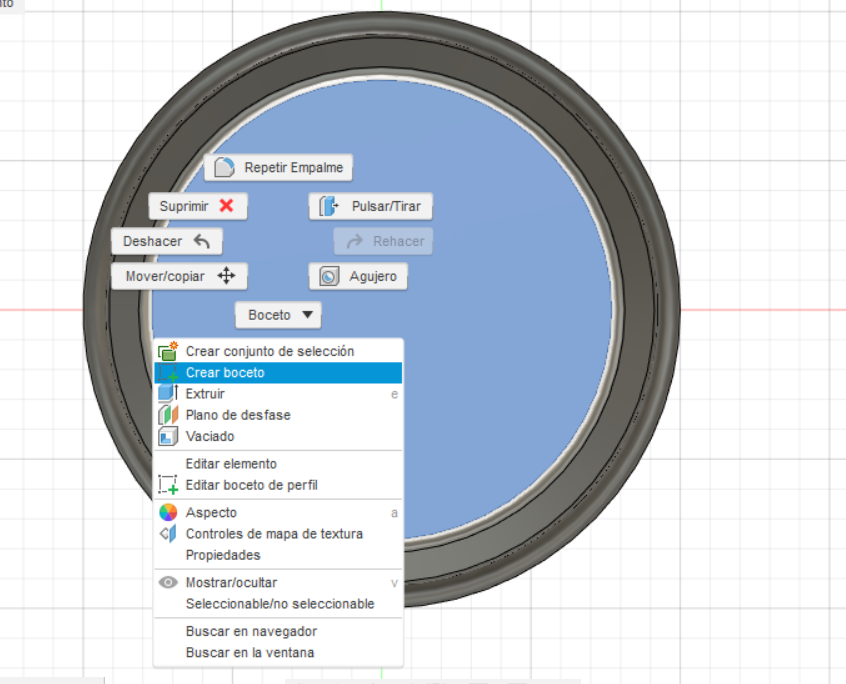Click the Pulsar/Tirar press-pull icon

329,206
